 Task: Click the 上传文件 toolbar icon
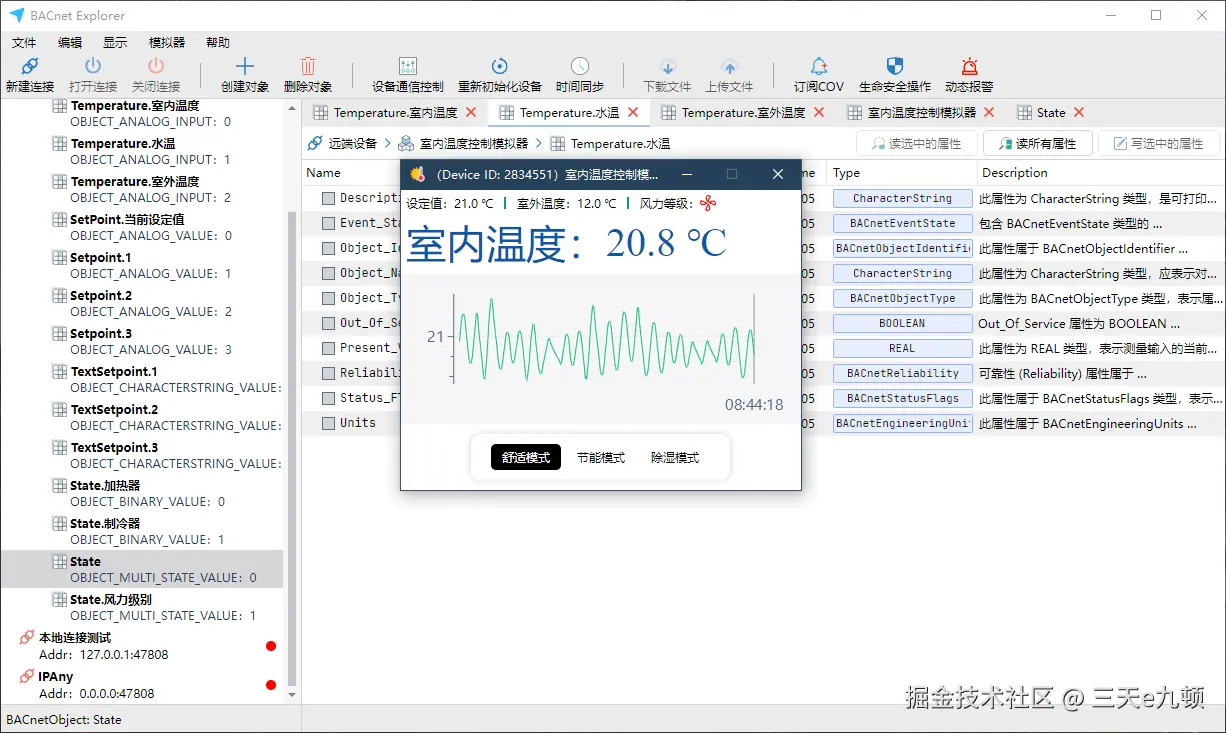[x=729, y=67]
